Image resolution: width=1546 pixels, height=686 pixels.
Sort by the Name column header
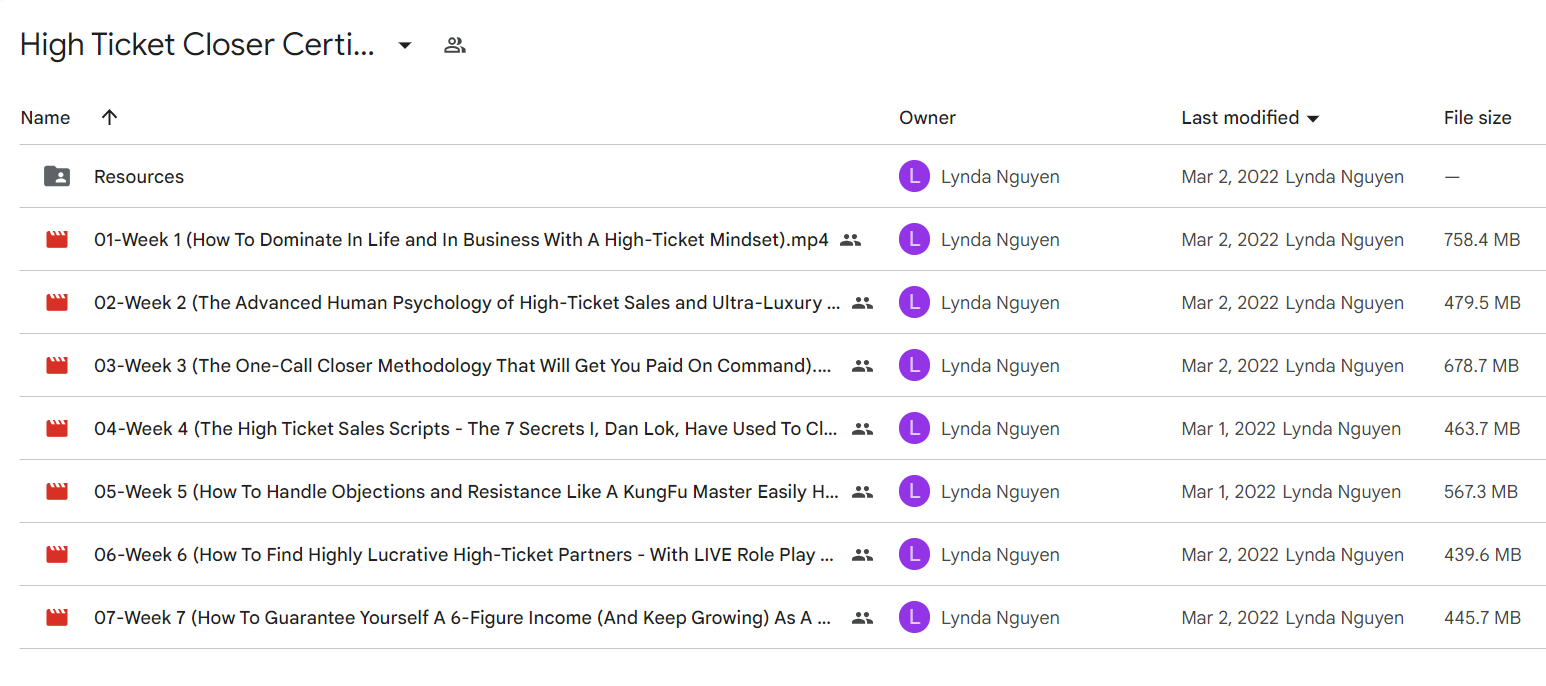pos(45,118)
